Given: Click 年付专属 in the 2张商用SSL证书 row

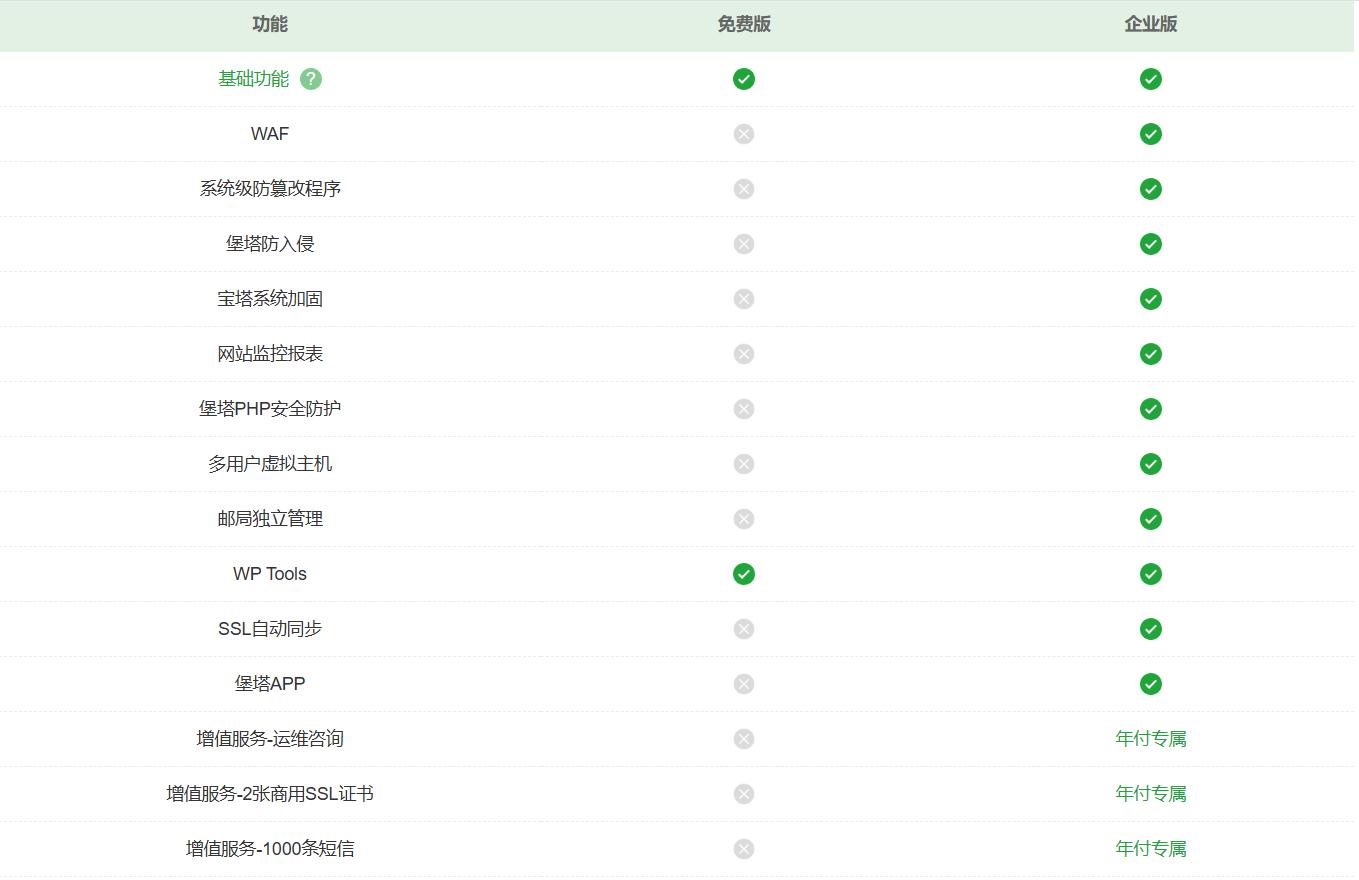Looking at the screenshot, I should [1150, 794].
